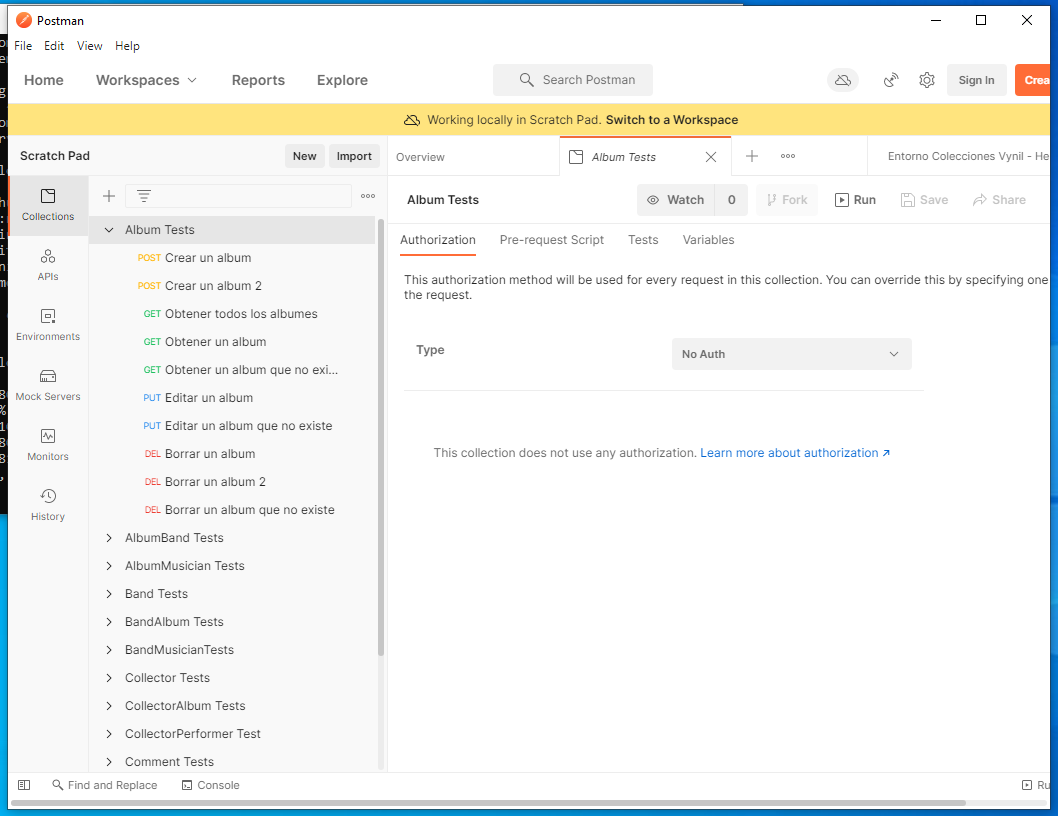Image resolution: width=1058 pixels, height=816 pixels.
Task: Open Find and Replace
Action: pyautogui.click(x=105, y=785)
